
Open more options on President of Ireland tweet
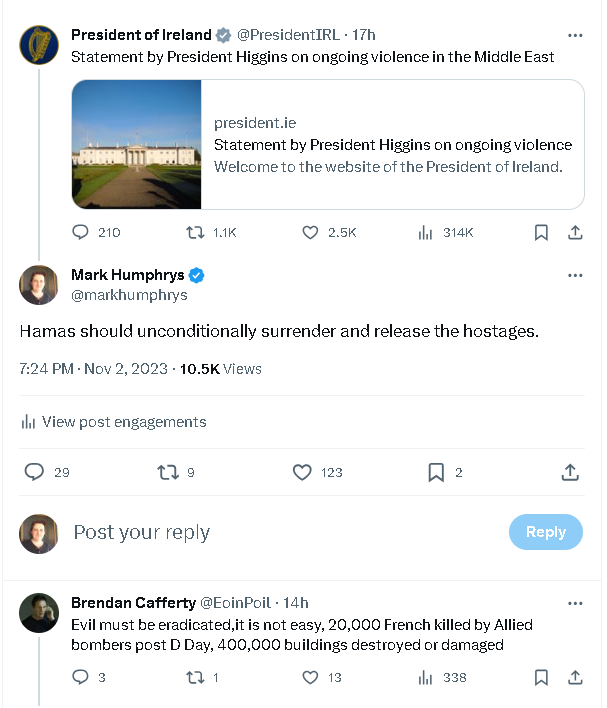point(575,35)
